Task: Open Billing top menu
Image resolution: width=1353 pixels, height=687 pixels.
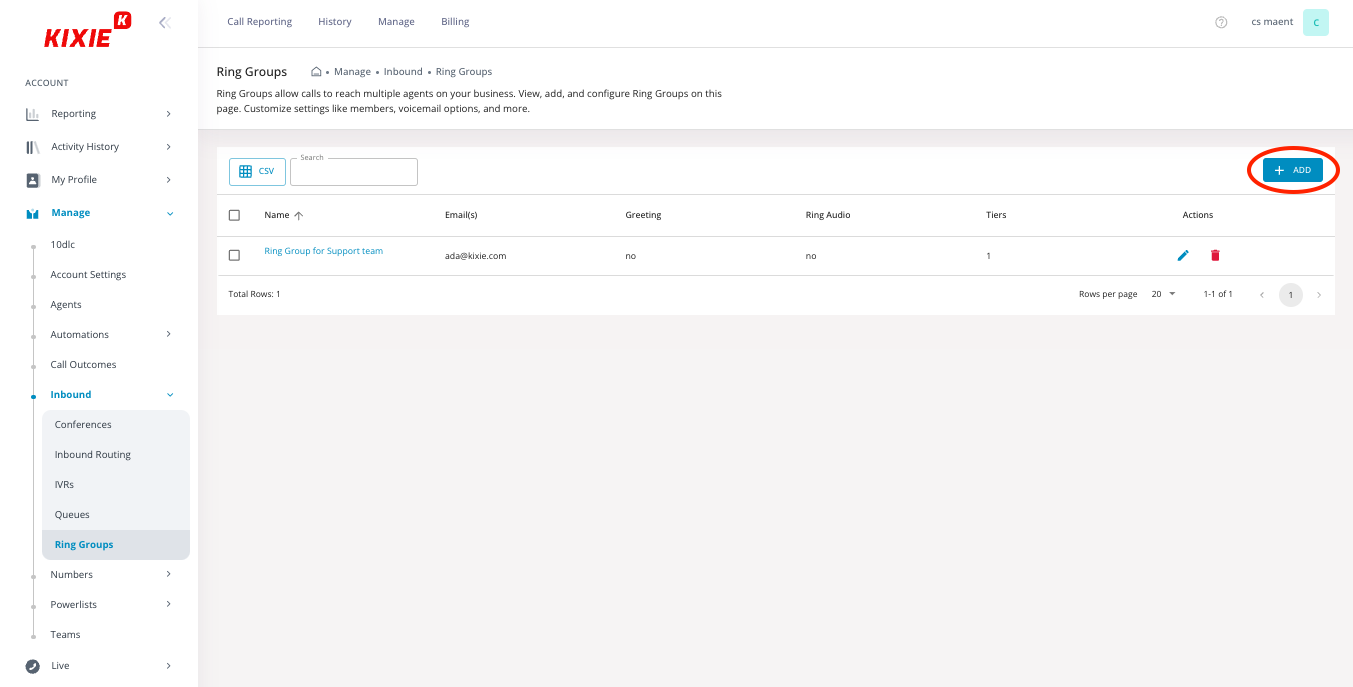Action: click(455, 22)
